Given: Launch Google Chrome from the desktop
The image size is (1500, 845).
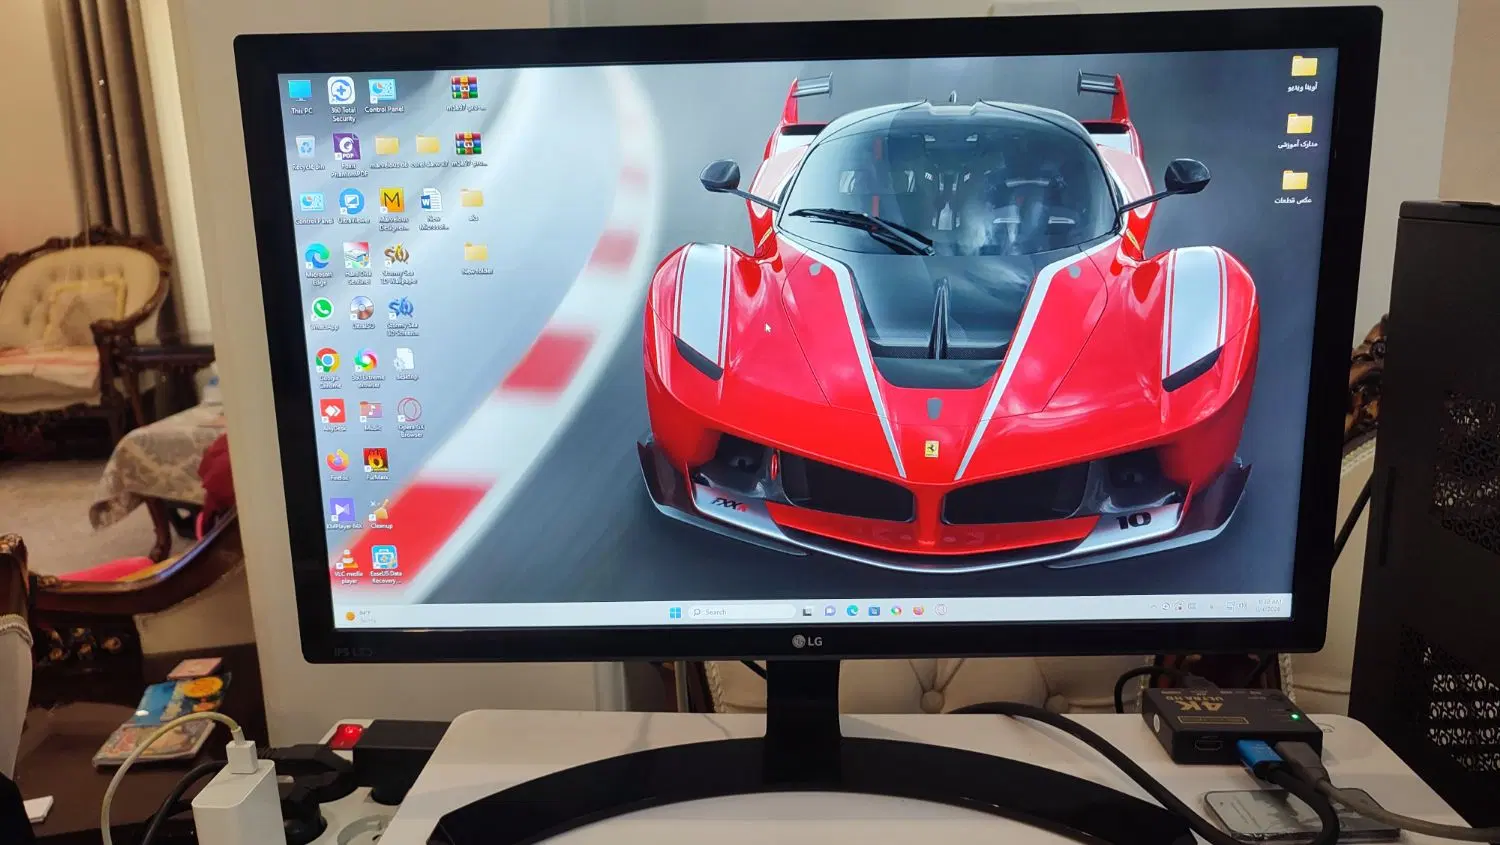Looking at the screenshot, I should [328, 367].
